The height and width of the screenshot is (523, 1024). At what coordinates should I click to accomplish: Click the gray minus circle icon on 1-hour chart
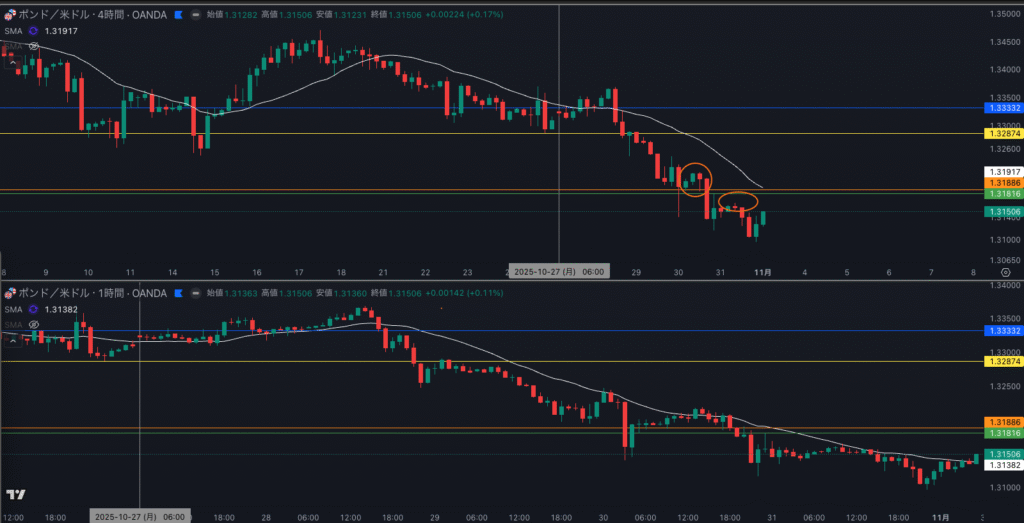194,293
